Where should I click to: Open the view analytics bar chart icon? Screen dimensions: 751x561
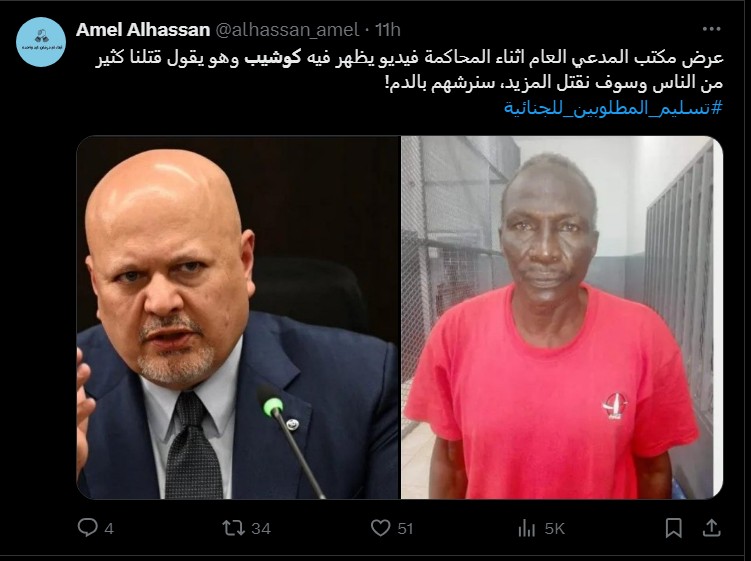[526, 528]
